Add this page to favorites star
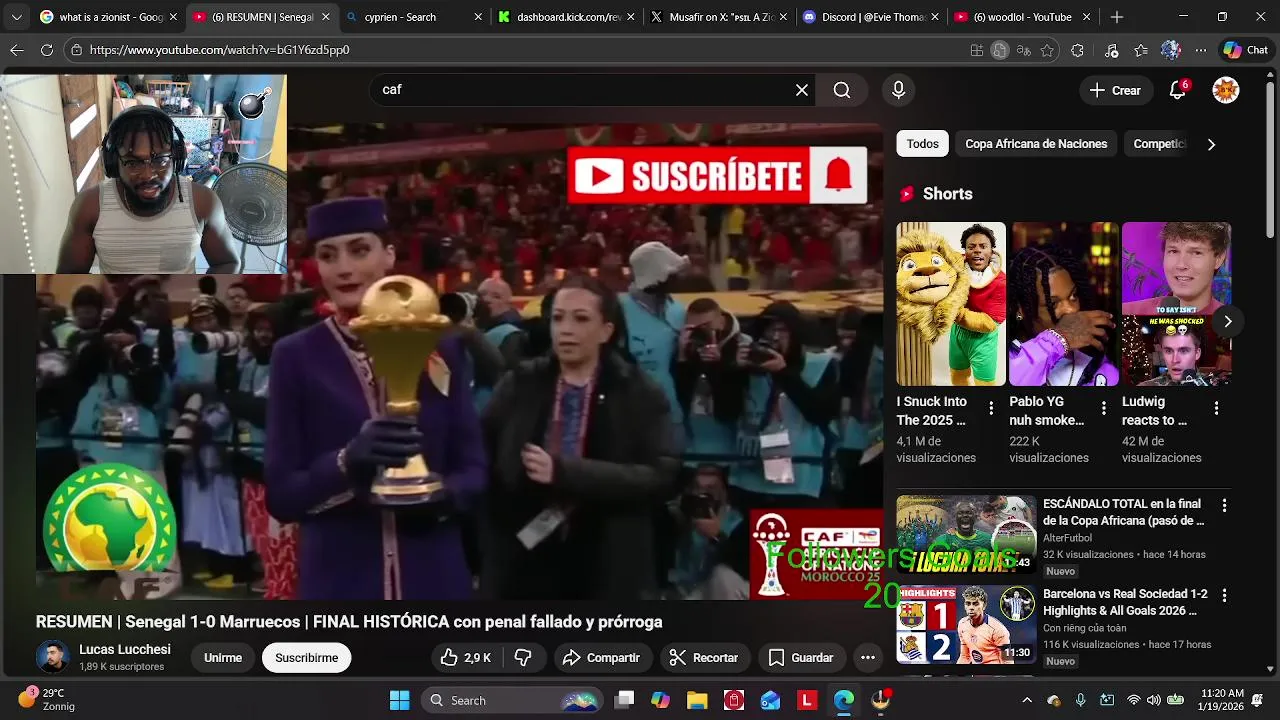Screen dimensions: 1280x720 [x=1047, y=50]
